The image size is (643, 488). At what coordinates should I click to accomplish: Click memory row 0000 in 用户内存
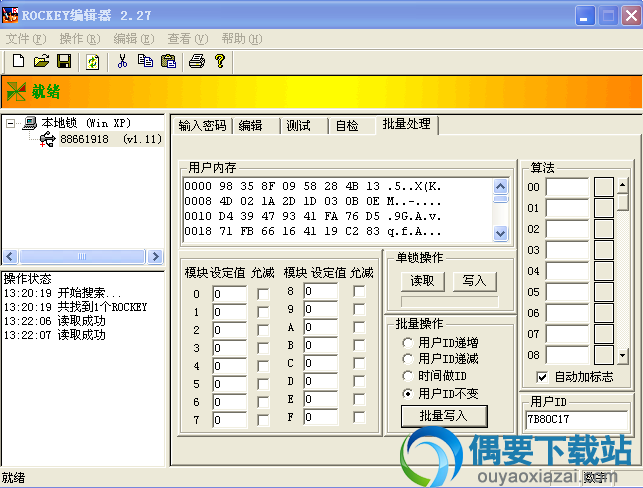point(313,186)
